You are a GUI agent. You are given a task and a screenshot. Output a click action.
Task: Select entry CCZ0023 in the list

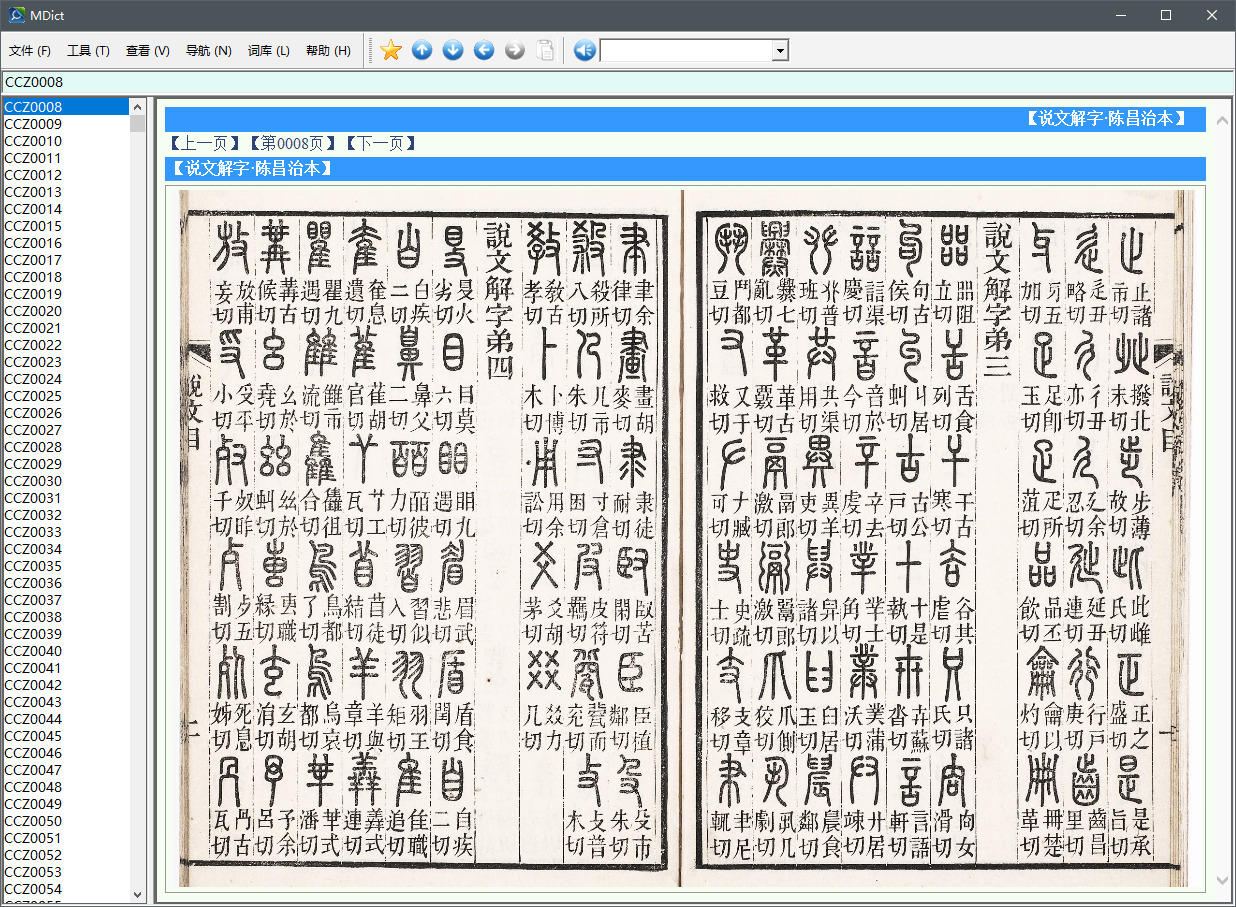(65, 362)
